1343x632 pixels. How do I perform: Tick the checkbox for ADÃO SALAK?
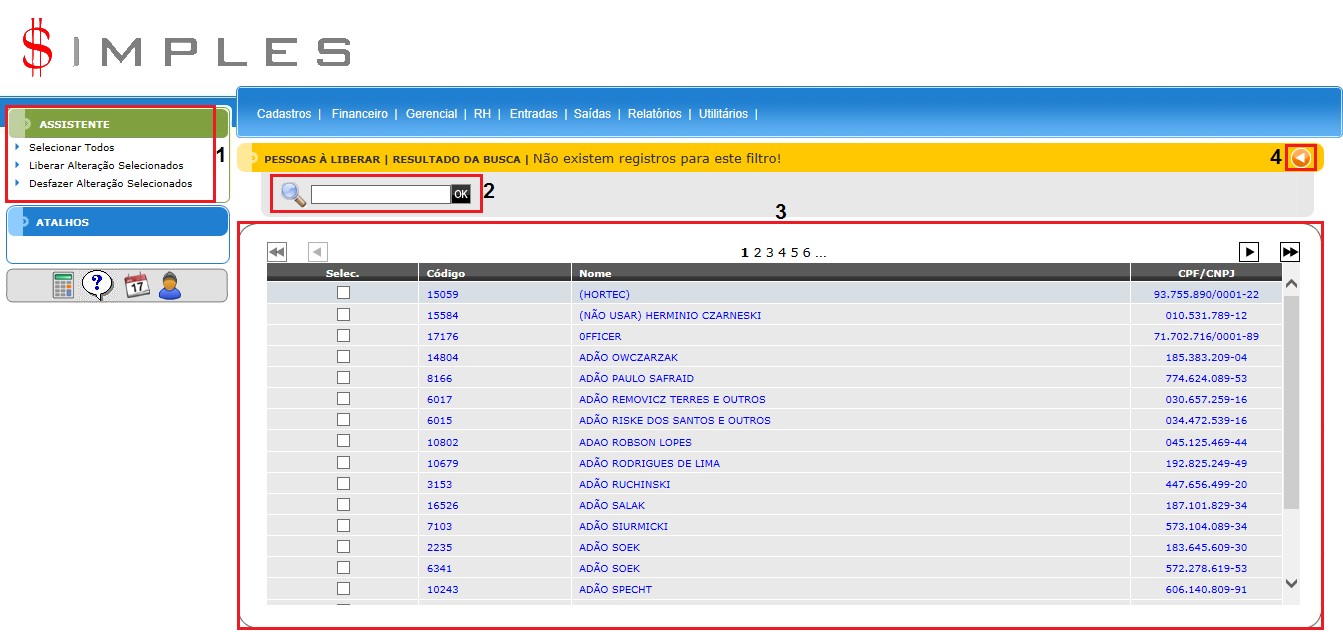click(343, 505)
